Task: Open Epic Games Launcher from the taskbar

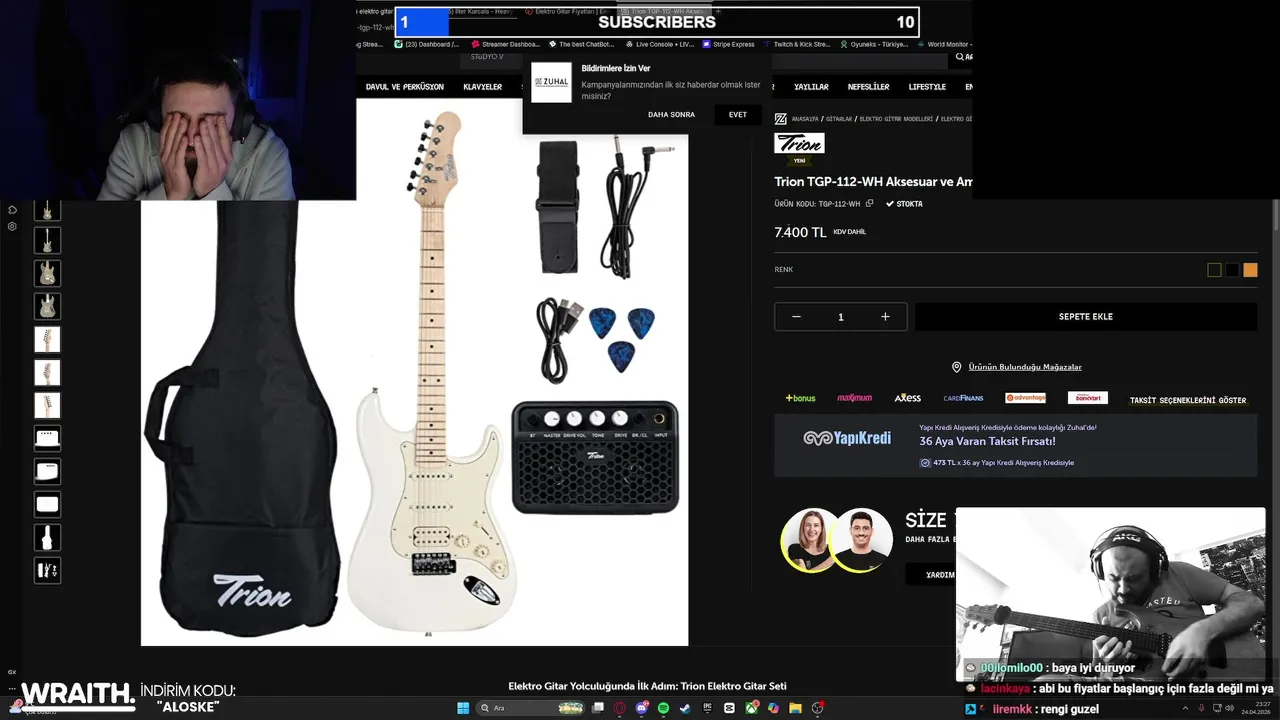Action: 707,708
